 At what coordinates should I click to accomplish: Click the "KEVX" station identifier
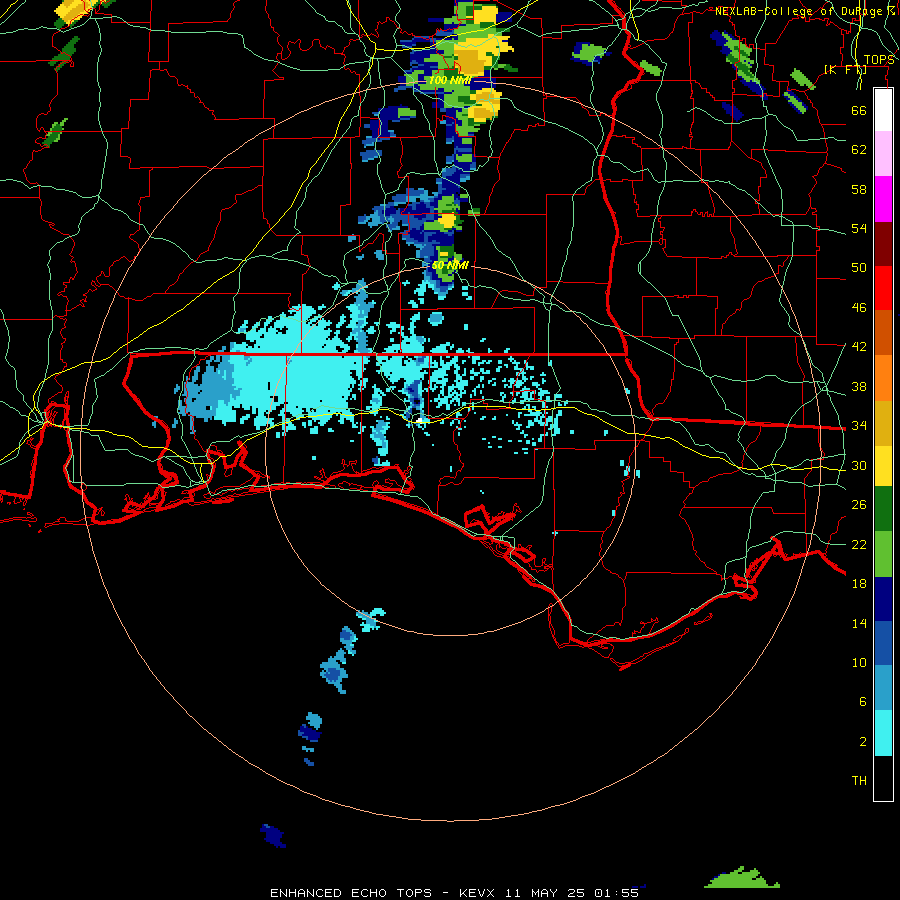(x=478, y=893)
